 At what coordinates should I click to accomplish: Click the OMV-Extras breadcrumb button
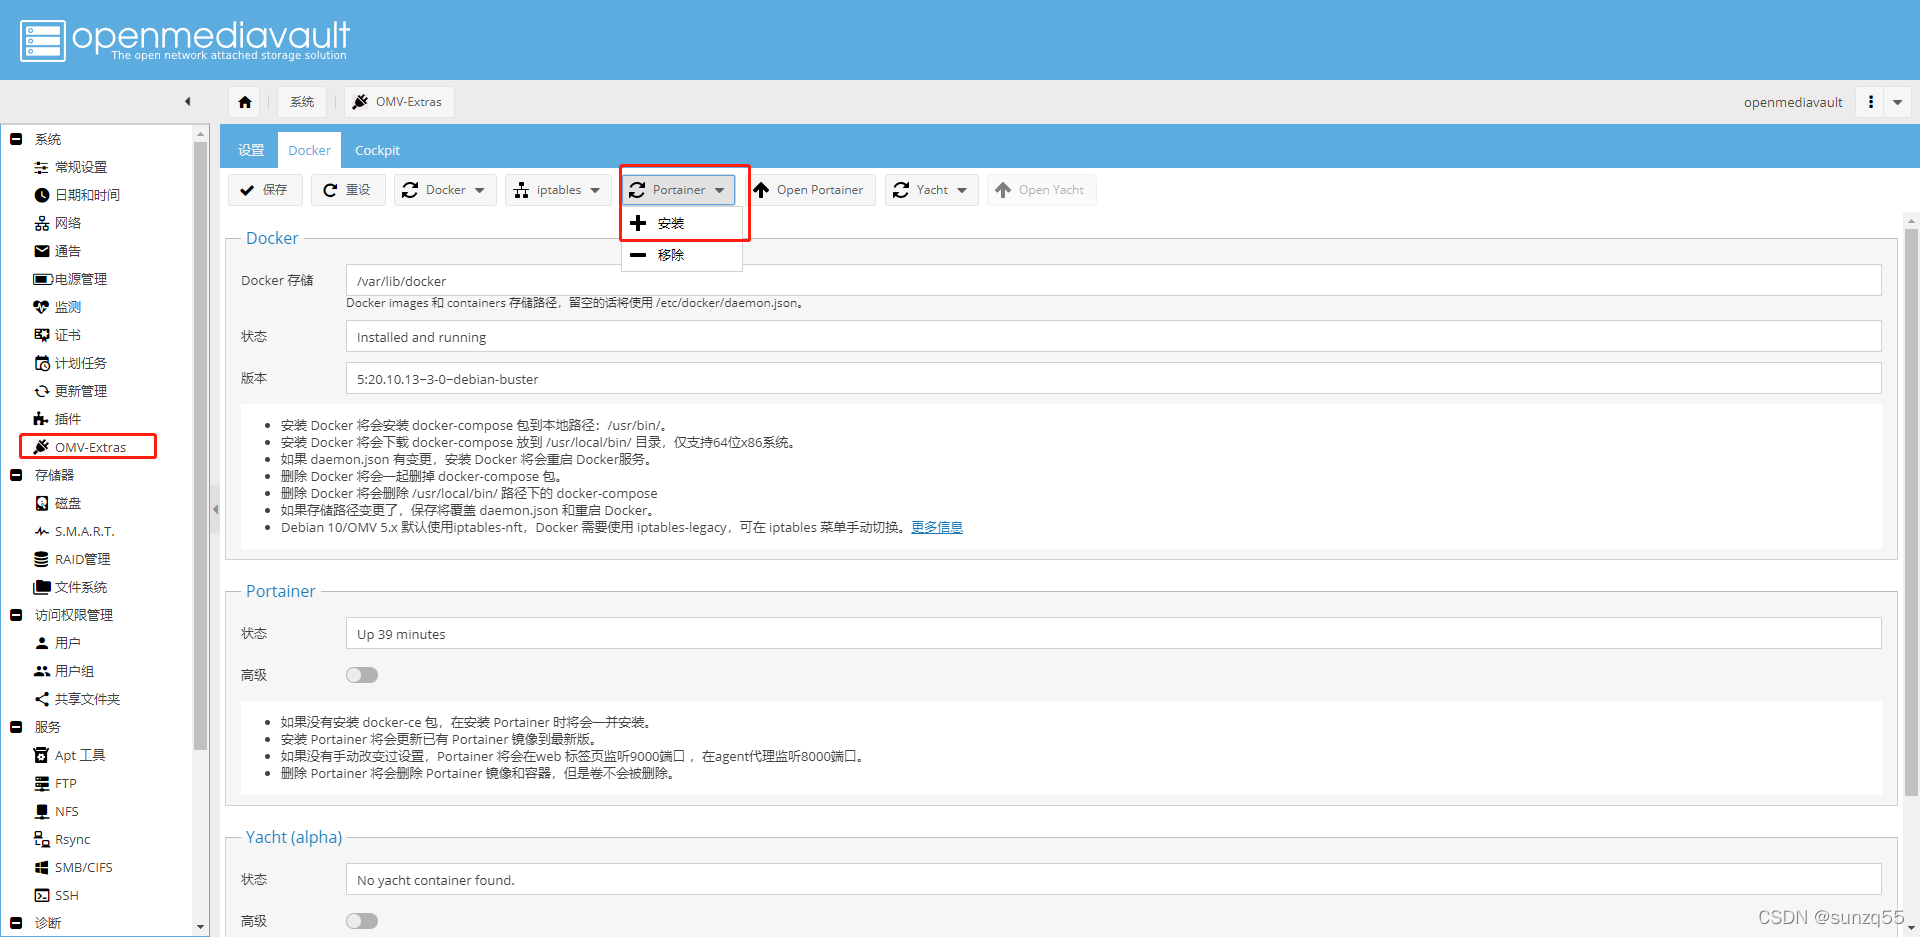point(399,102)
